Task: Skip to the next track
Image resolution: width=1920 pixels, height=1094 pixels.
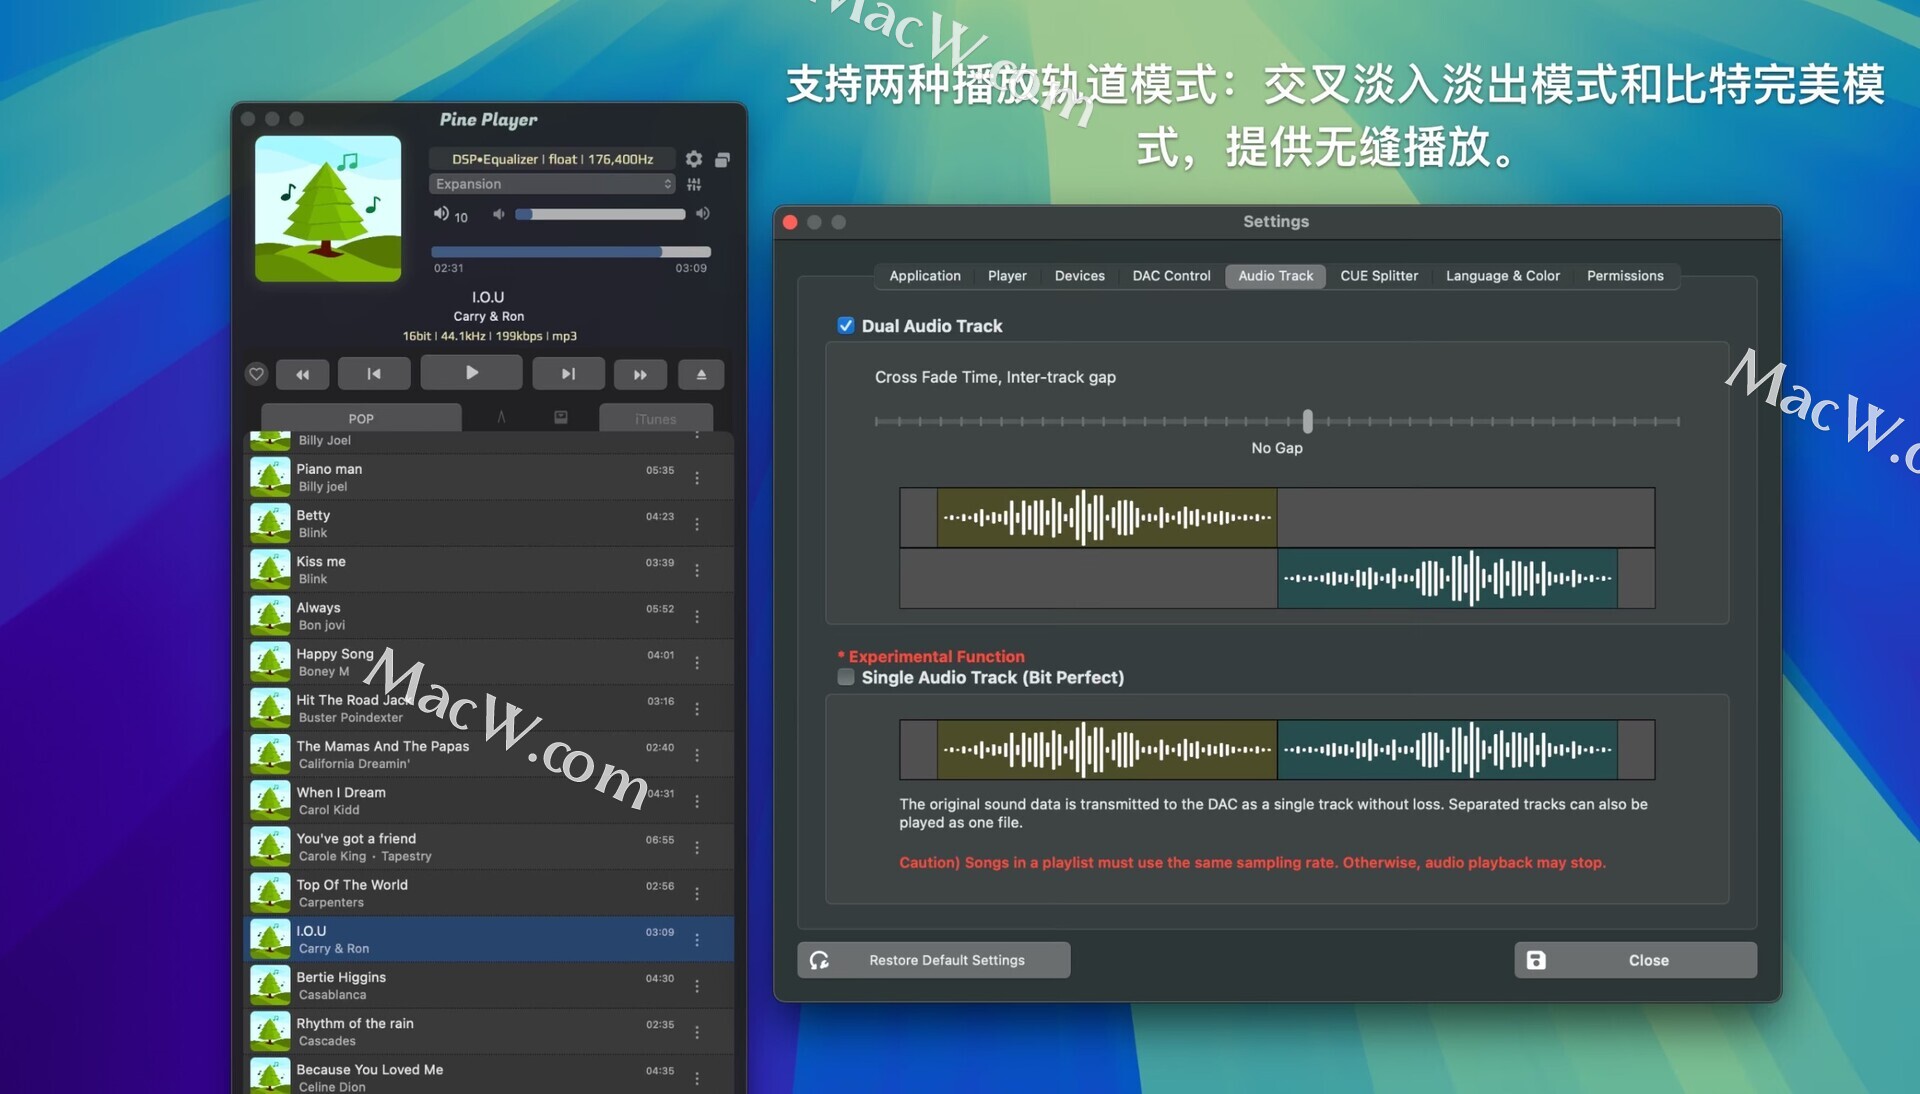Action: pyautogui.click(x=568, y=374)
